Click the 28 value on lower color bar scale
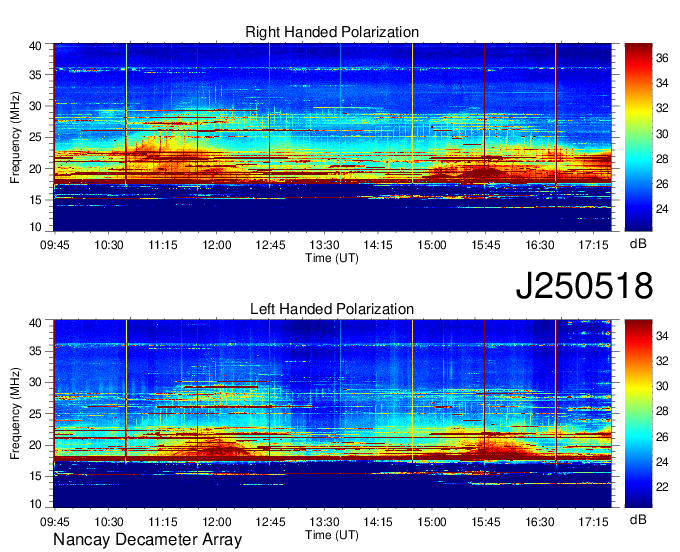680x552 pixels. pyautogui.click(x=662, y=411)
